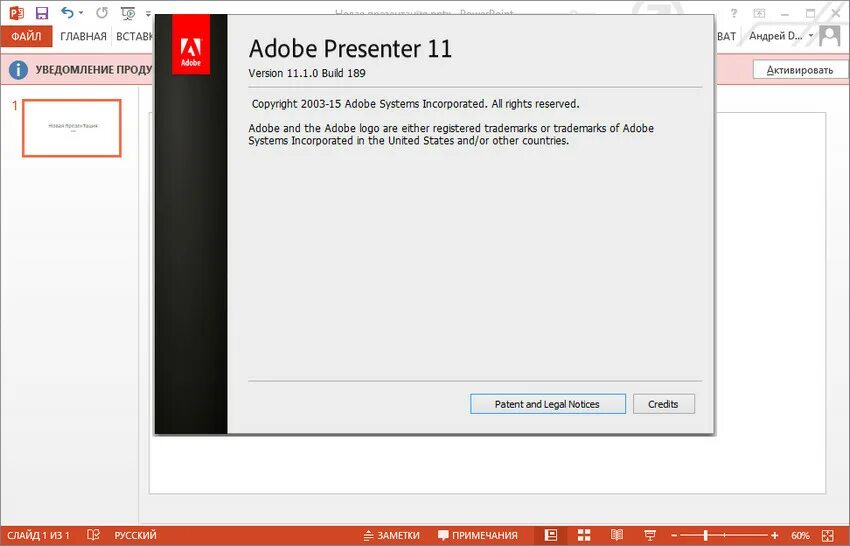This screenshot has width=850, height=546.
Task: Start slideshow from beginning toolbar icon
Action: 128,13
